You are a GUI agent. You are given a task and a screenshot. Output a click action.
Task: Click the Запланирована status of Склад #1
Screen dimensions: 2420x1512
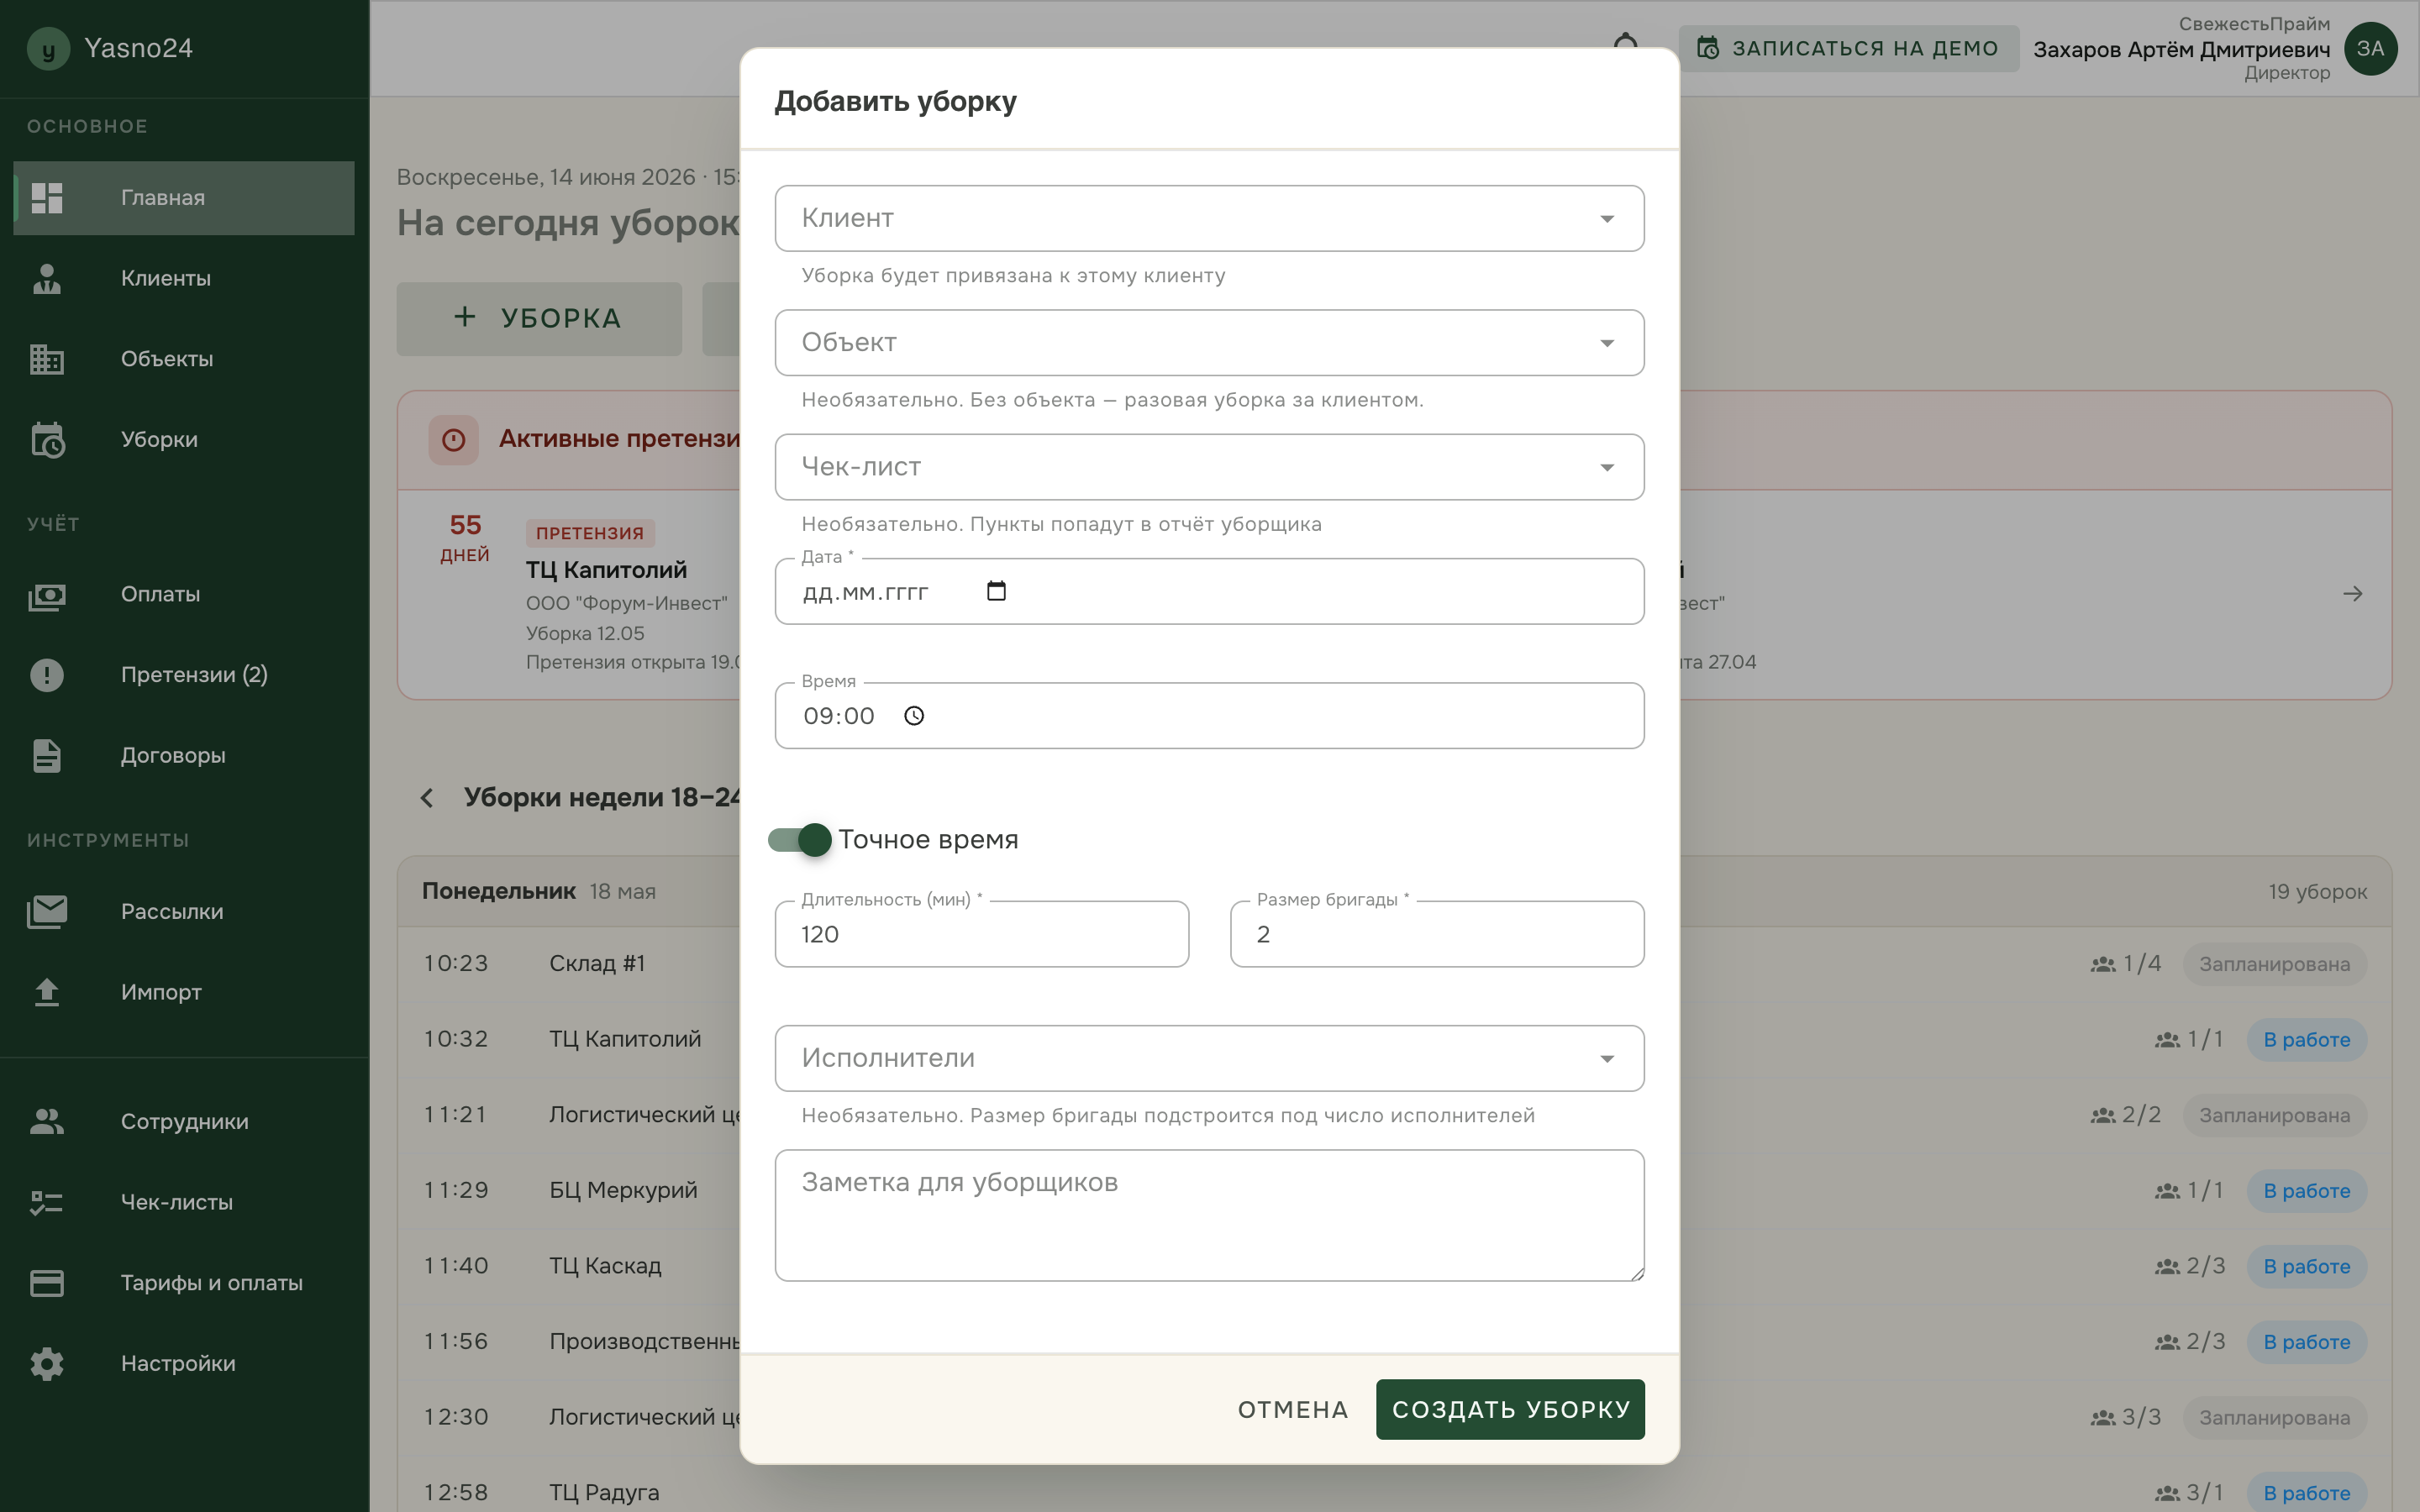pyautogui.click(x=2274, y=964)
